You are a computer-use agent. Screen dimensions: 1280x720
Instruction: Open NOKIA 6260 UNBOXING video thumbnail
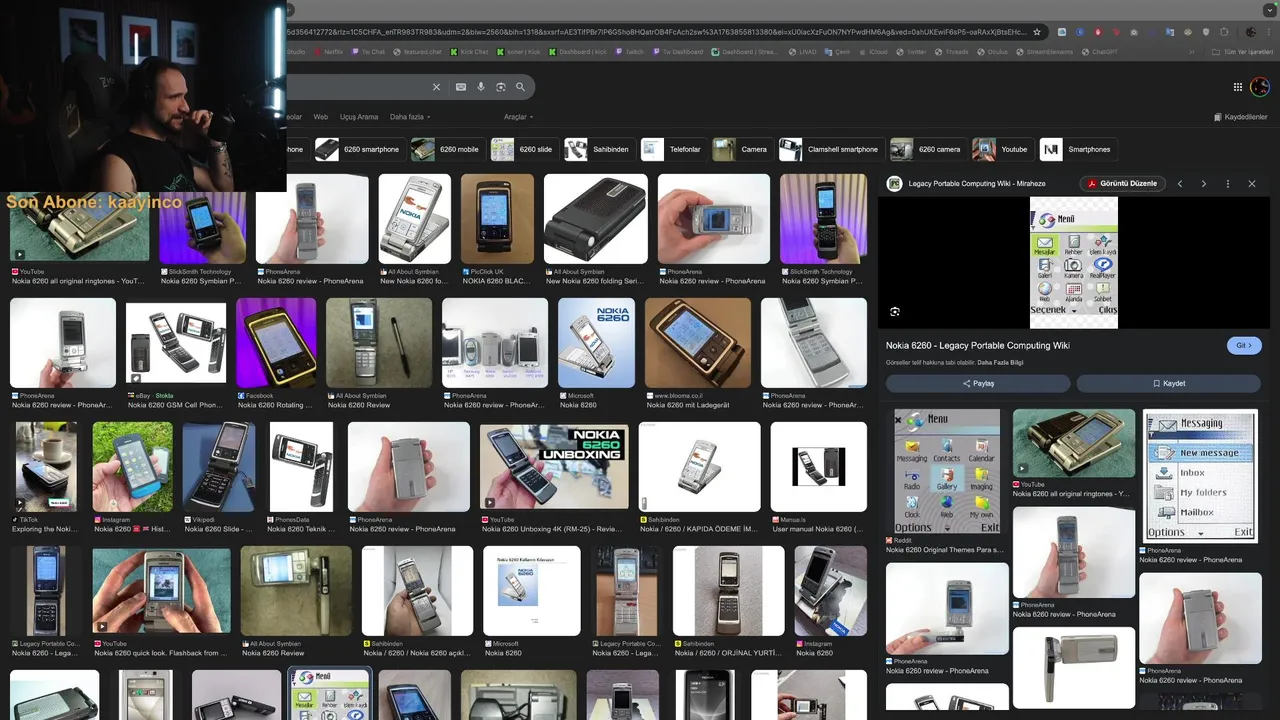pos(554,467)
